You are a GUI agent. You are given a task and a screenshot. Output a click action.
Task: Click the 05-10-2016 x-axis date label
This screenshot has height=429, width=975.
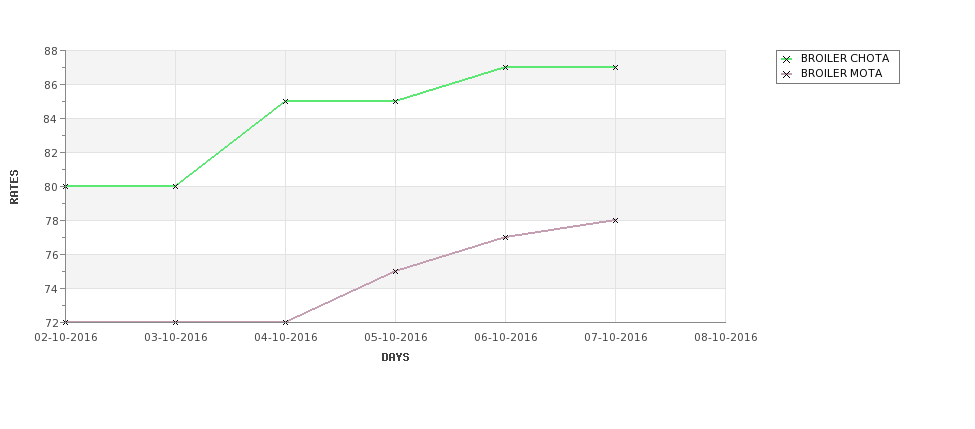tap(395, 338)
